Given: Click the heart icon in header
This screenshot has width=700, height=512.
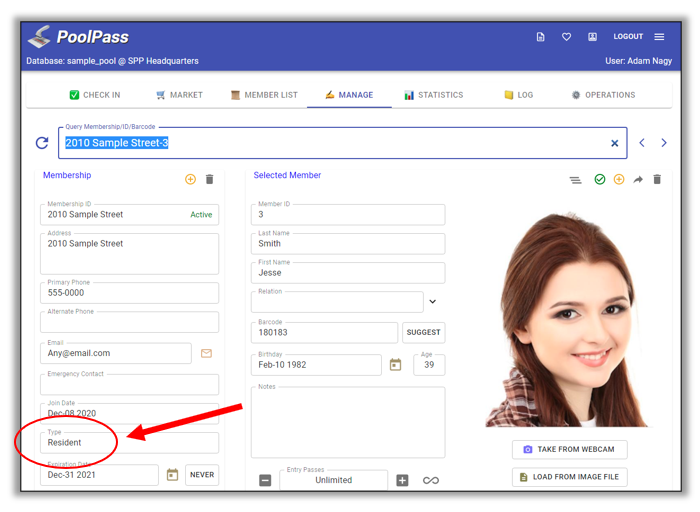Looking at the screenshot, I should [x=566, y=37].
